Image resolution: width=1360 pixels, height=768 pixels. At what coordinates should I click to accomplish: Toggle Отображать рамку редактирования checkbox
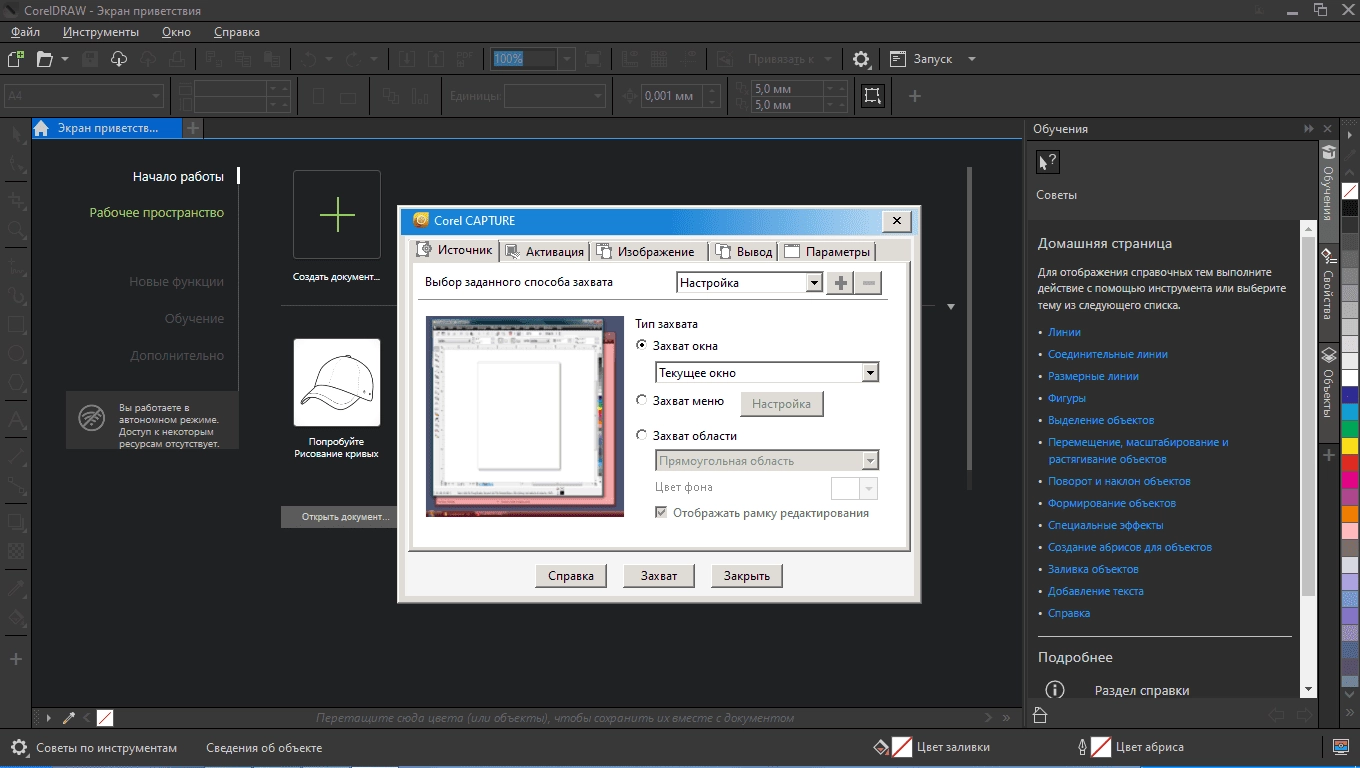661,512
